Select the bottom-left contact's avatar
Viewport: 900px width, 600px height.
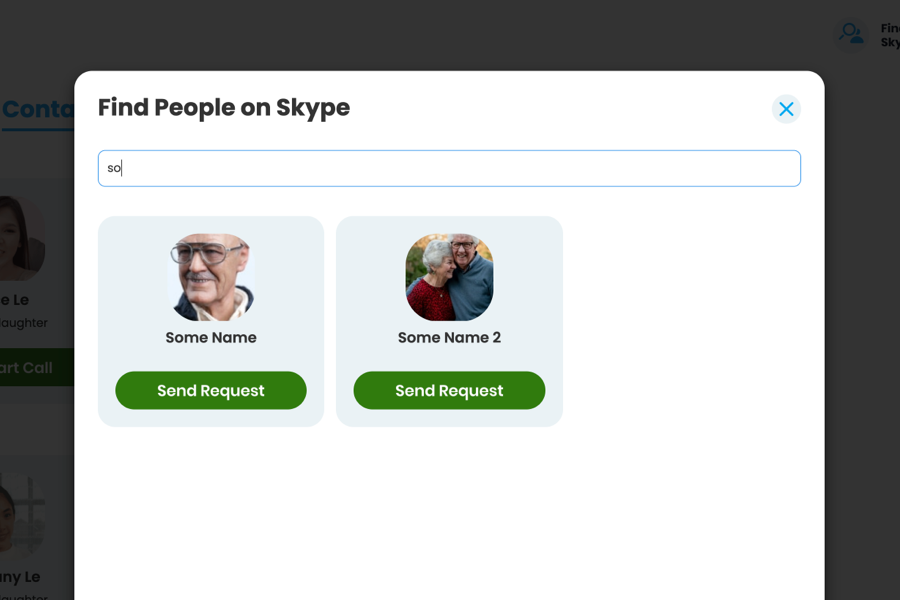[x=22, y=515]
